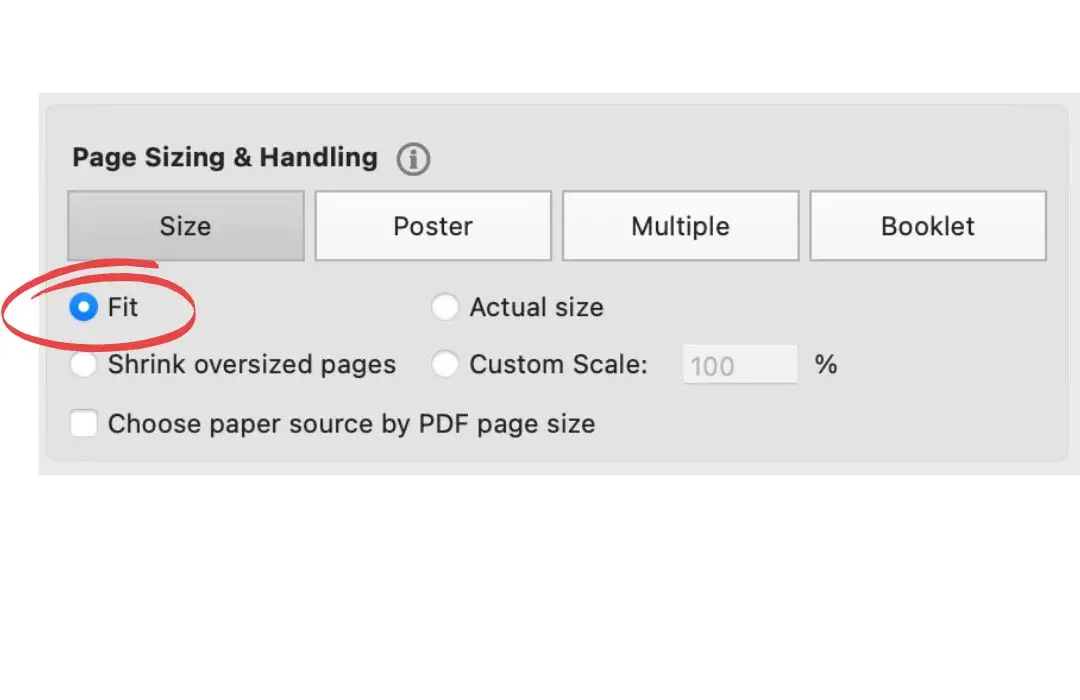The width and height of the screenshot is (1080, 700).
Task: Open the Poster tab
Action: pos(433,226)
